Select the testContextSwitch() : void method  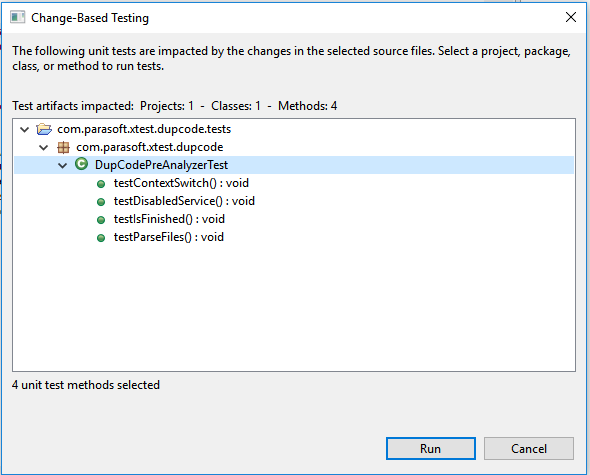(x=181, y=183)
